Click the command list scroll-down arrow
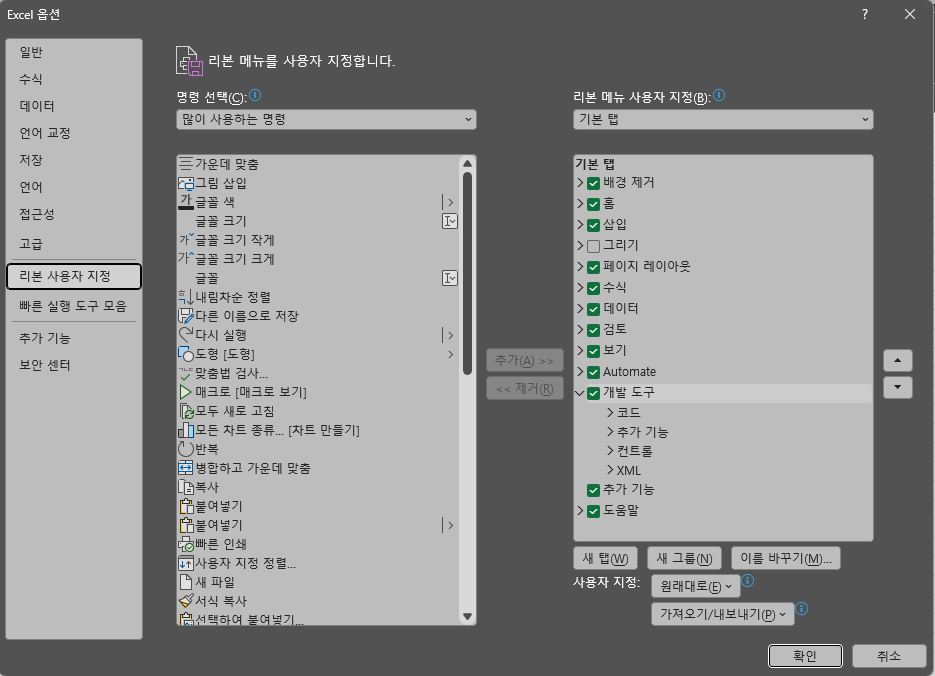This screenshot has width=935, height=676. click(468, 616)
